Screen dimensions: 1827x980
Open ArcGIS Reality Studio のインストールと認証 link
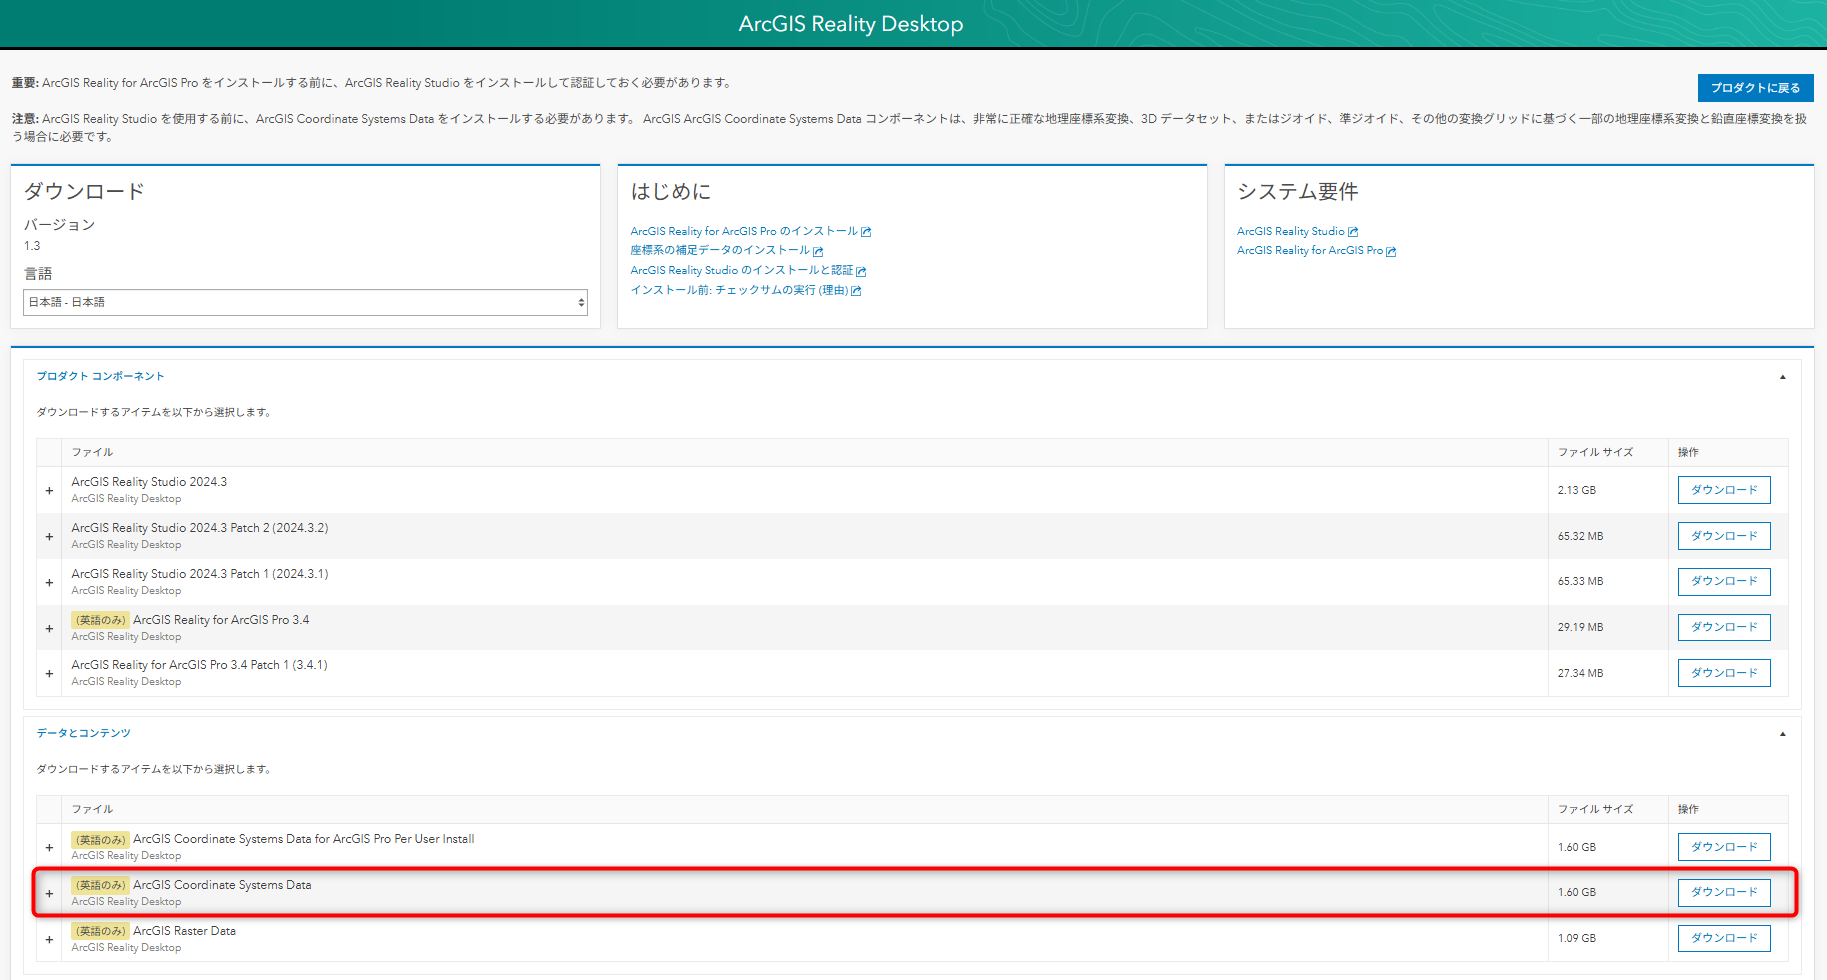point(741,270)
